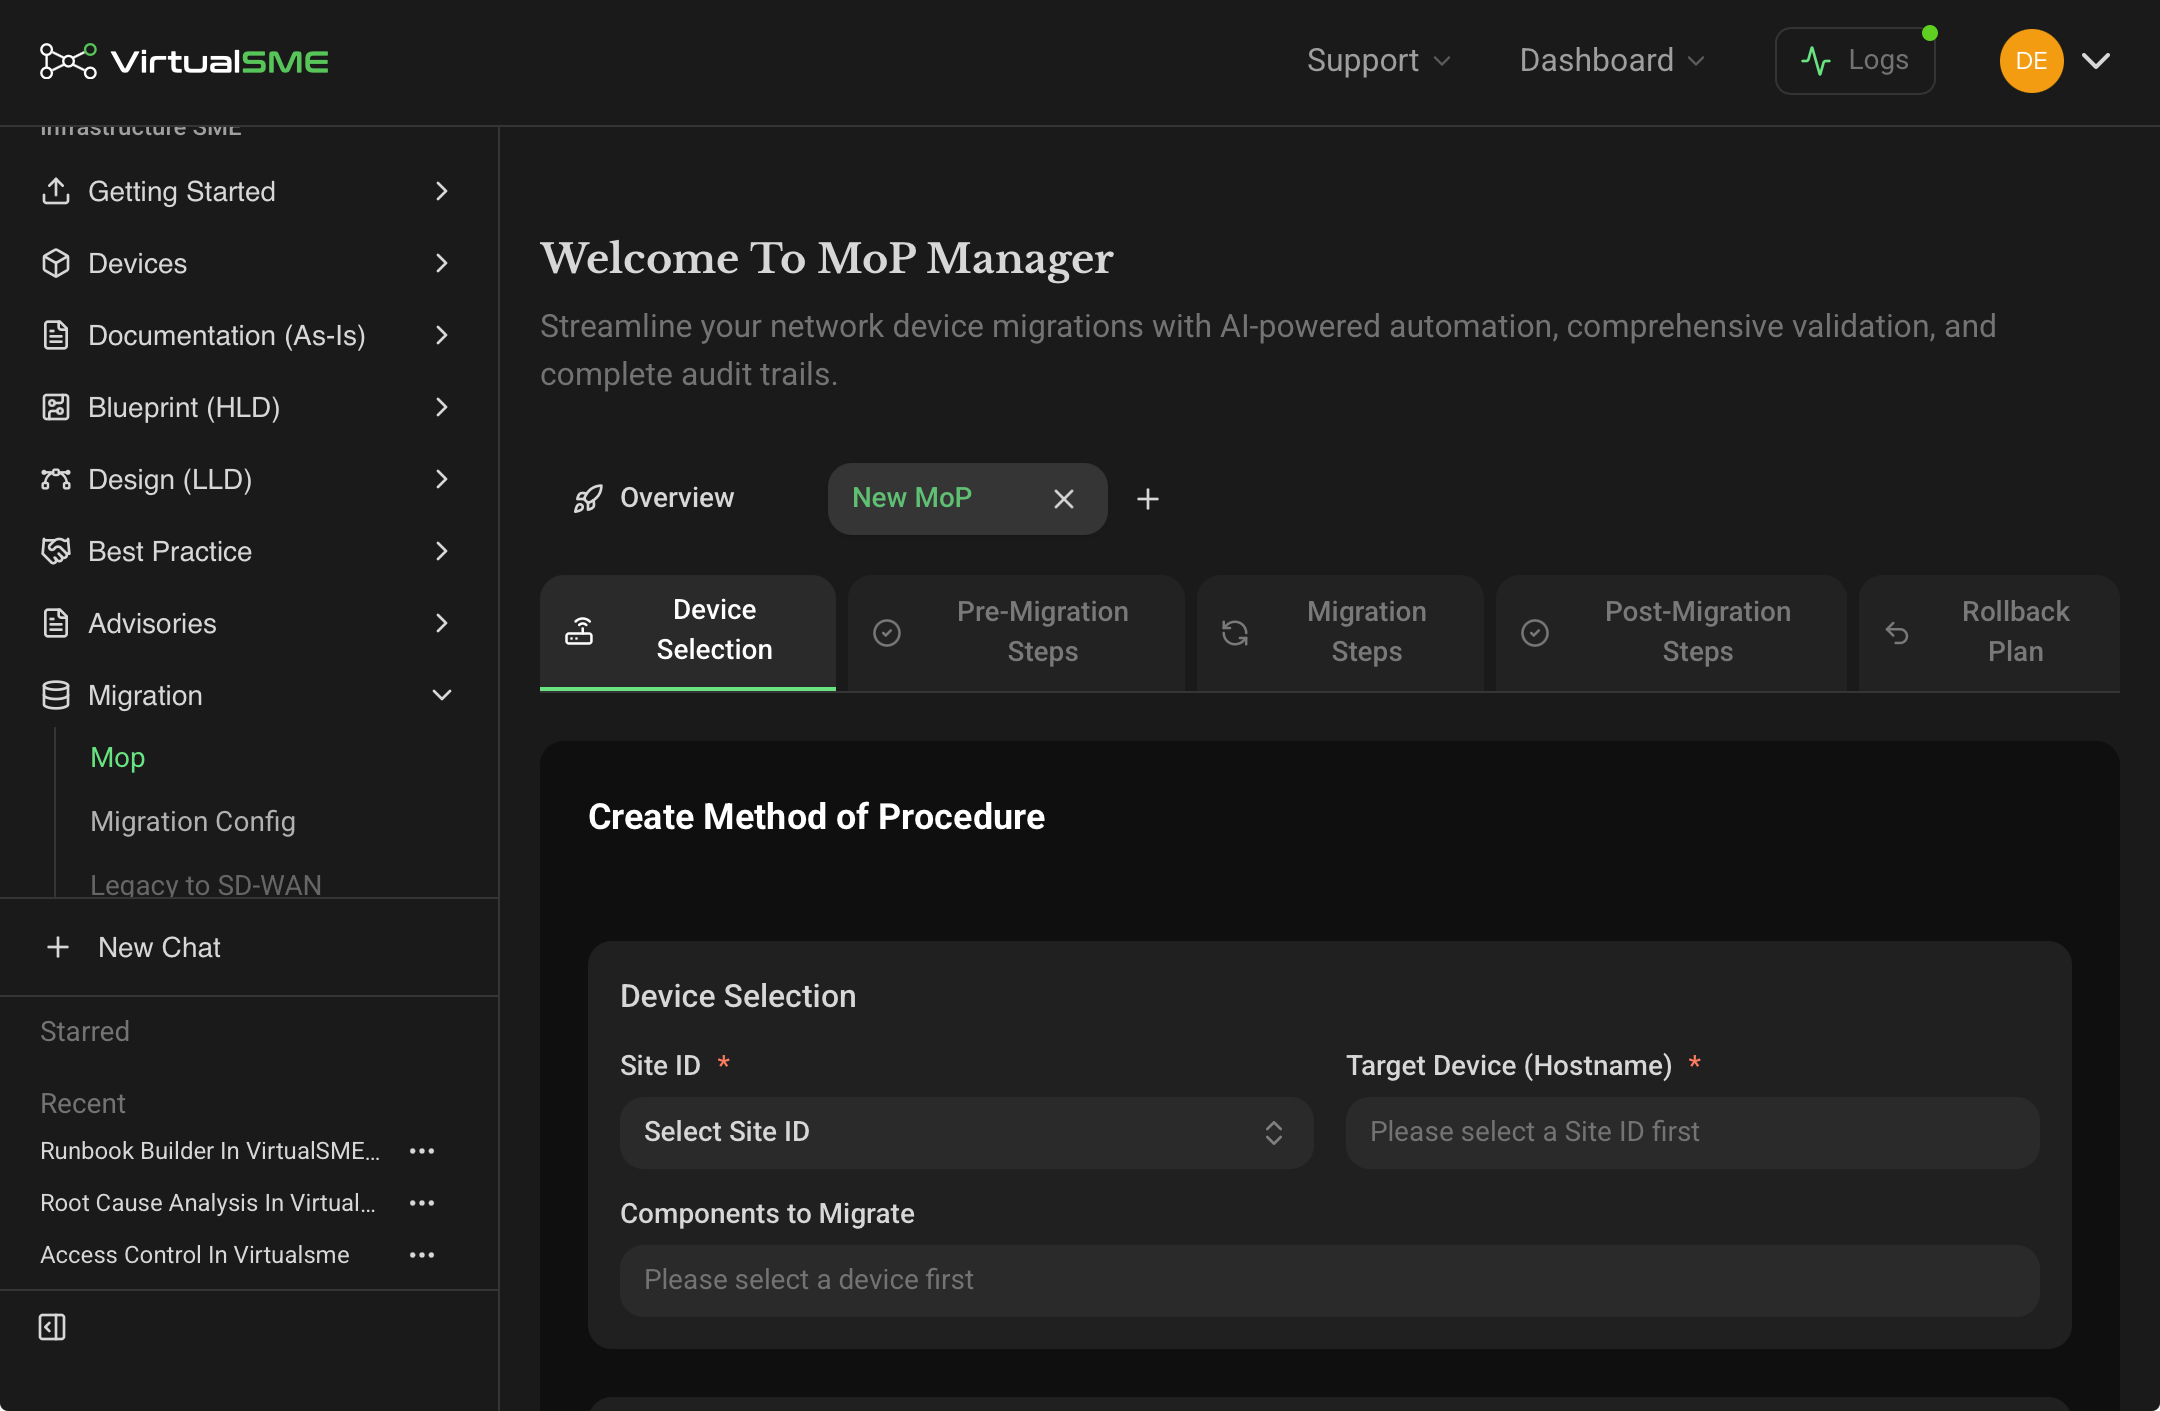Image resolution: width=2160 pixels, height=1411 pixels.
Task: Open Runbook Builder In VirtualSME chat
Action: click(210, 1151)
